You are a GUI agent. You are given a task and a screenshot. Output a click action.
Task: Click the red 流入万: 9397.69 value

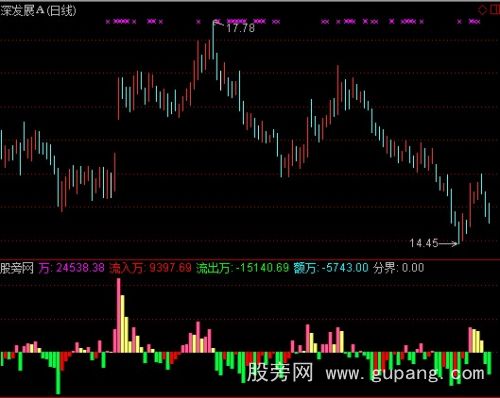pos(150,268)
